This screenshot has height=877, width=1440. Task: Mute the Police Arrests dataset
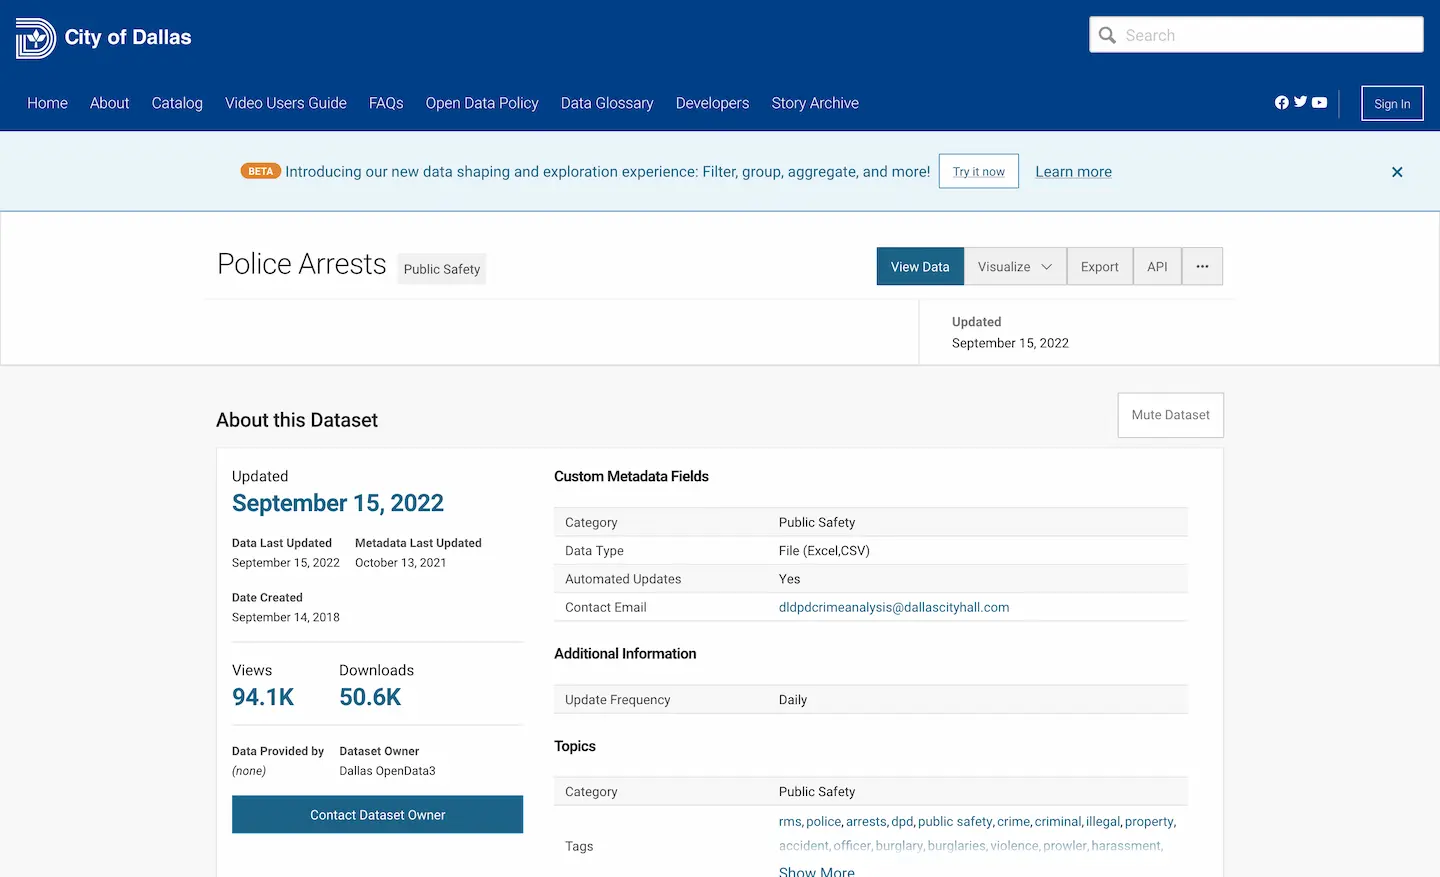[1170, 415]
